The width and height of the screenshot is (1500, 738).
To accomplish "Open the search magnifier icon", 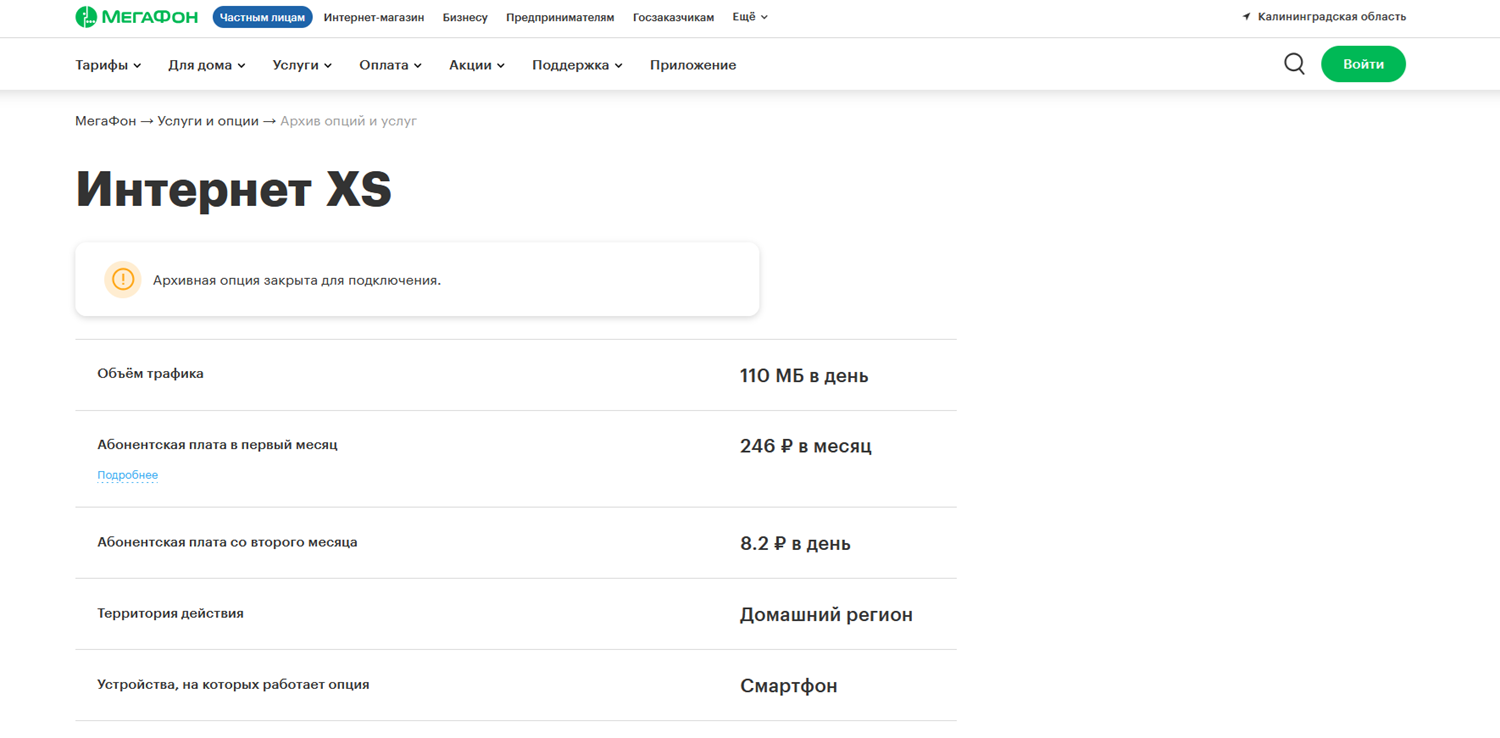I will coord(1294,64).
